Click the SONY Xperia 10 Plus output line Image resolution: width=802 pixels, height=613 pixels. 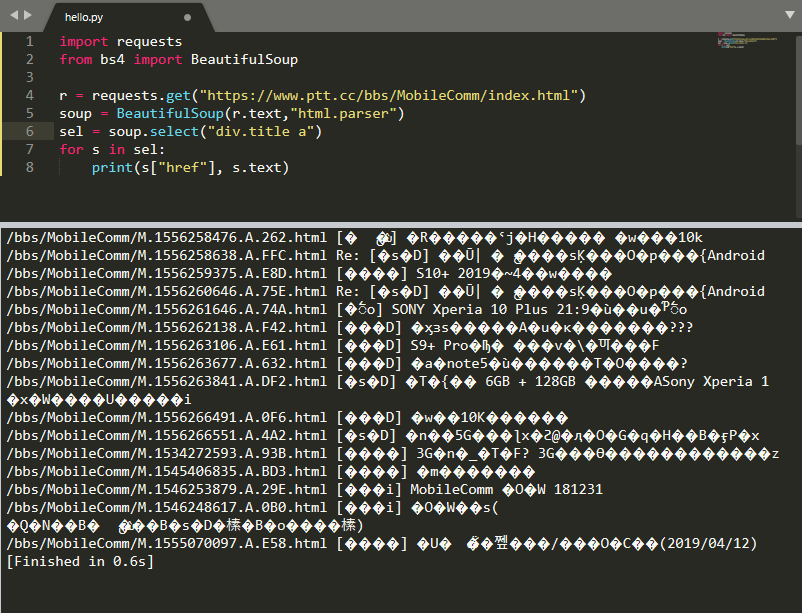(x=347, y=310)
